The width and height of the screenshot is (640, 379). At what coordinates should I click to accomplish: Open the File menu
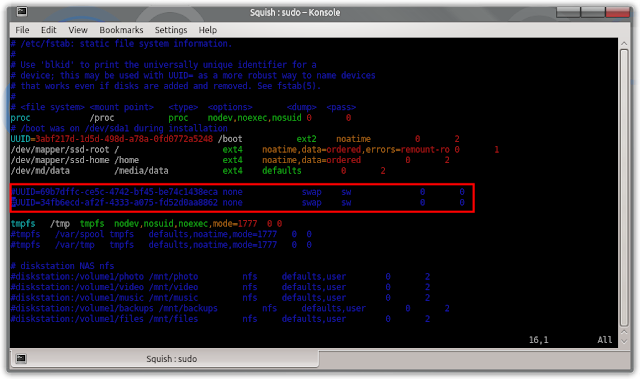(x=22, y=30)
